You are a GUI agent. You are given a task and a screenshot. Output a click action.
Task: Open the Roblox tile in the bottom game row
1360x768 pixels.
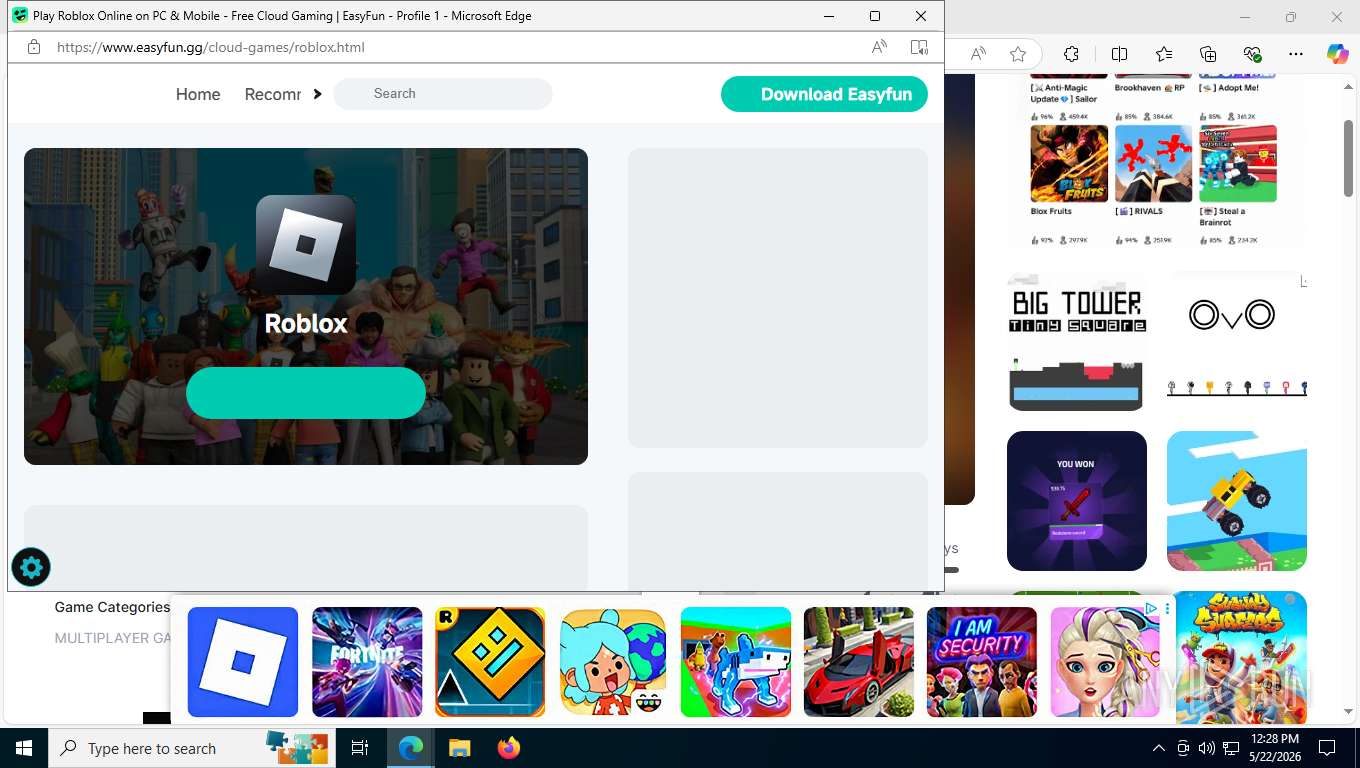coord(243,662)
